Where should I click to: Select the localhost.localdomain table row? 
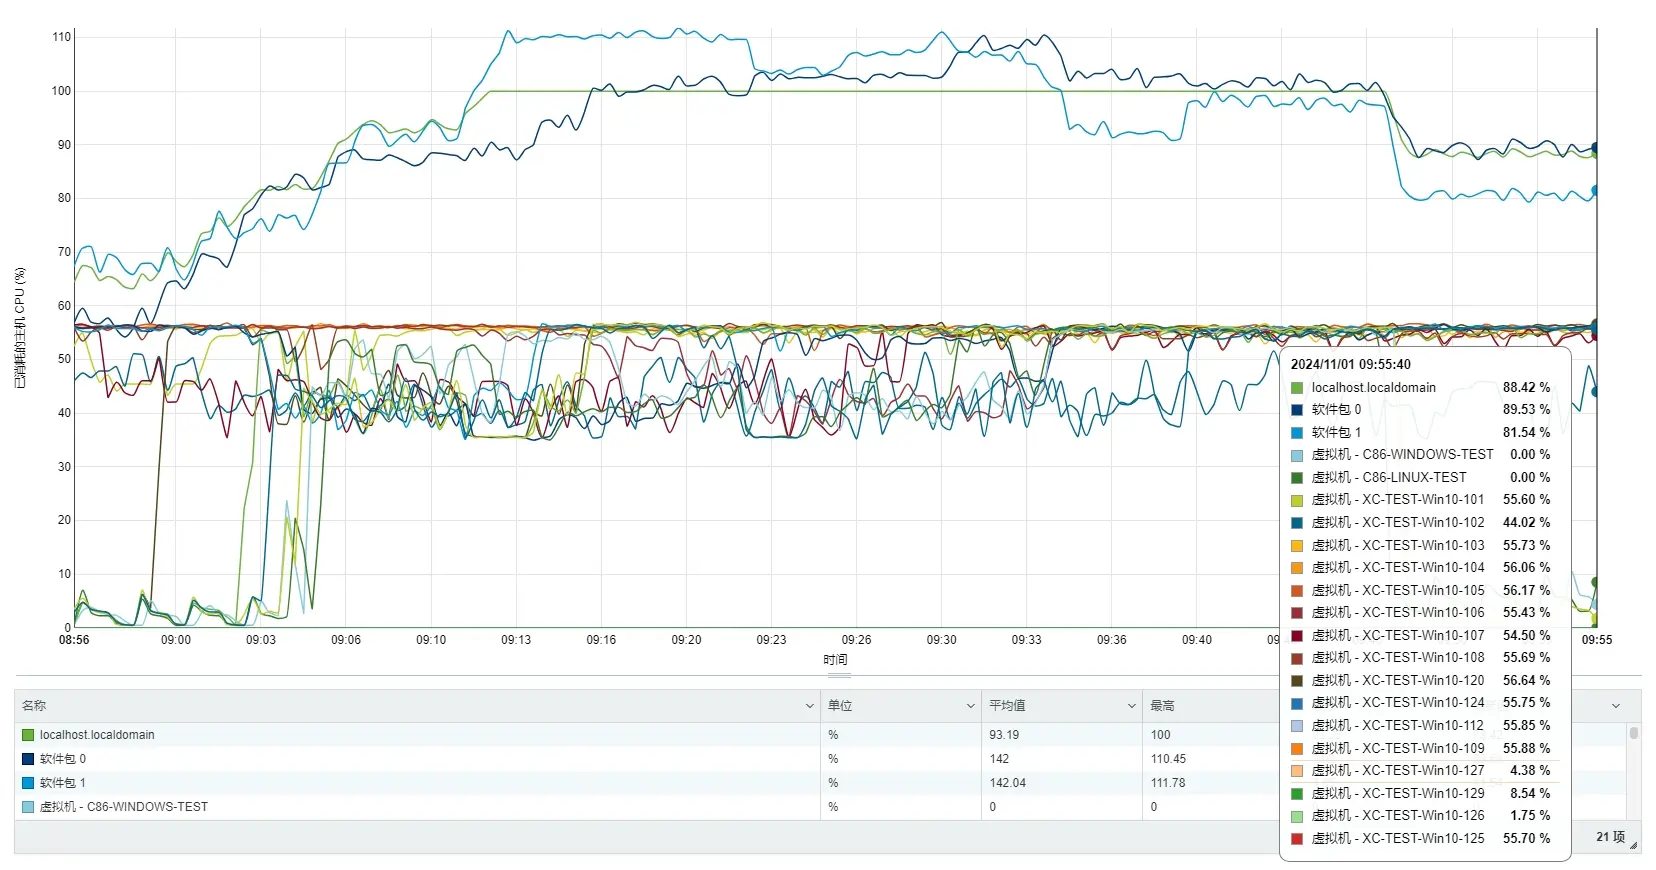point(400,735)
